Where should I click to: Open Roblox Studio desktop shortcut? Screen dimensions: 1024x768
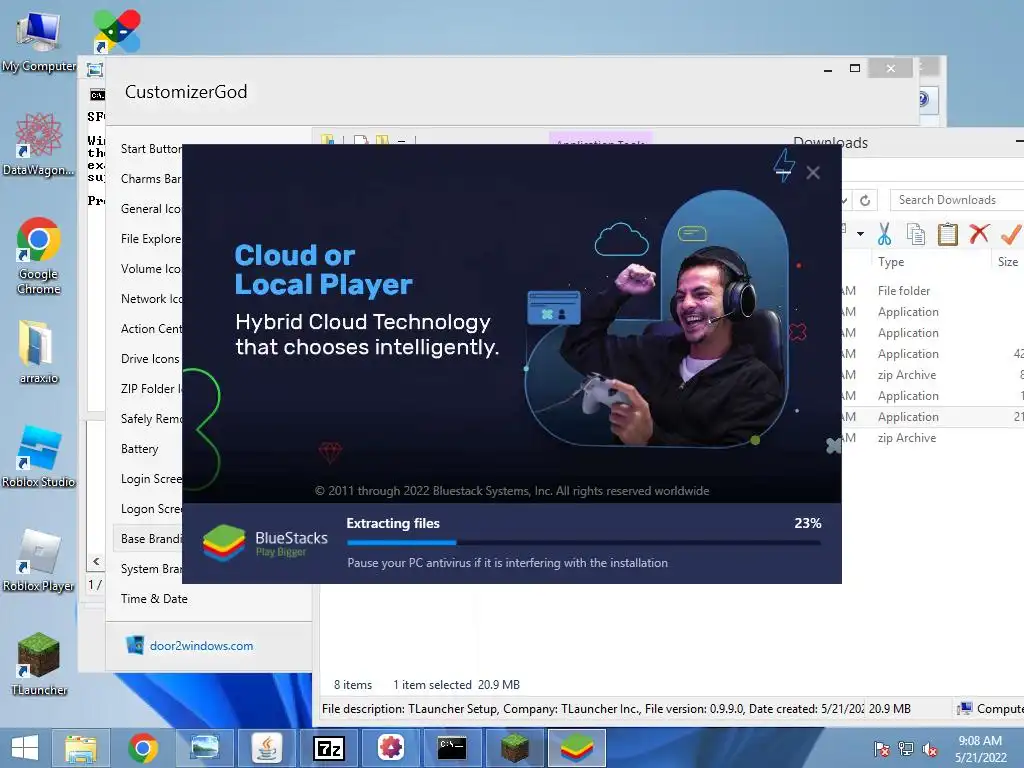tap(39, 456)
